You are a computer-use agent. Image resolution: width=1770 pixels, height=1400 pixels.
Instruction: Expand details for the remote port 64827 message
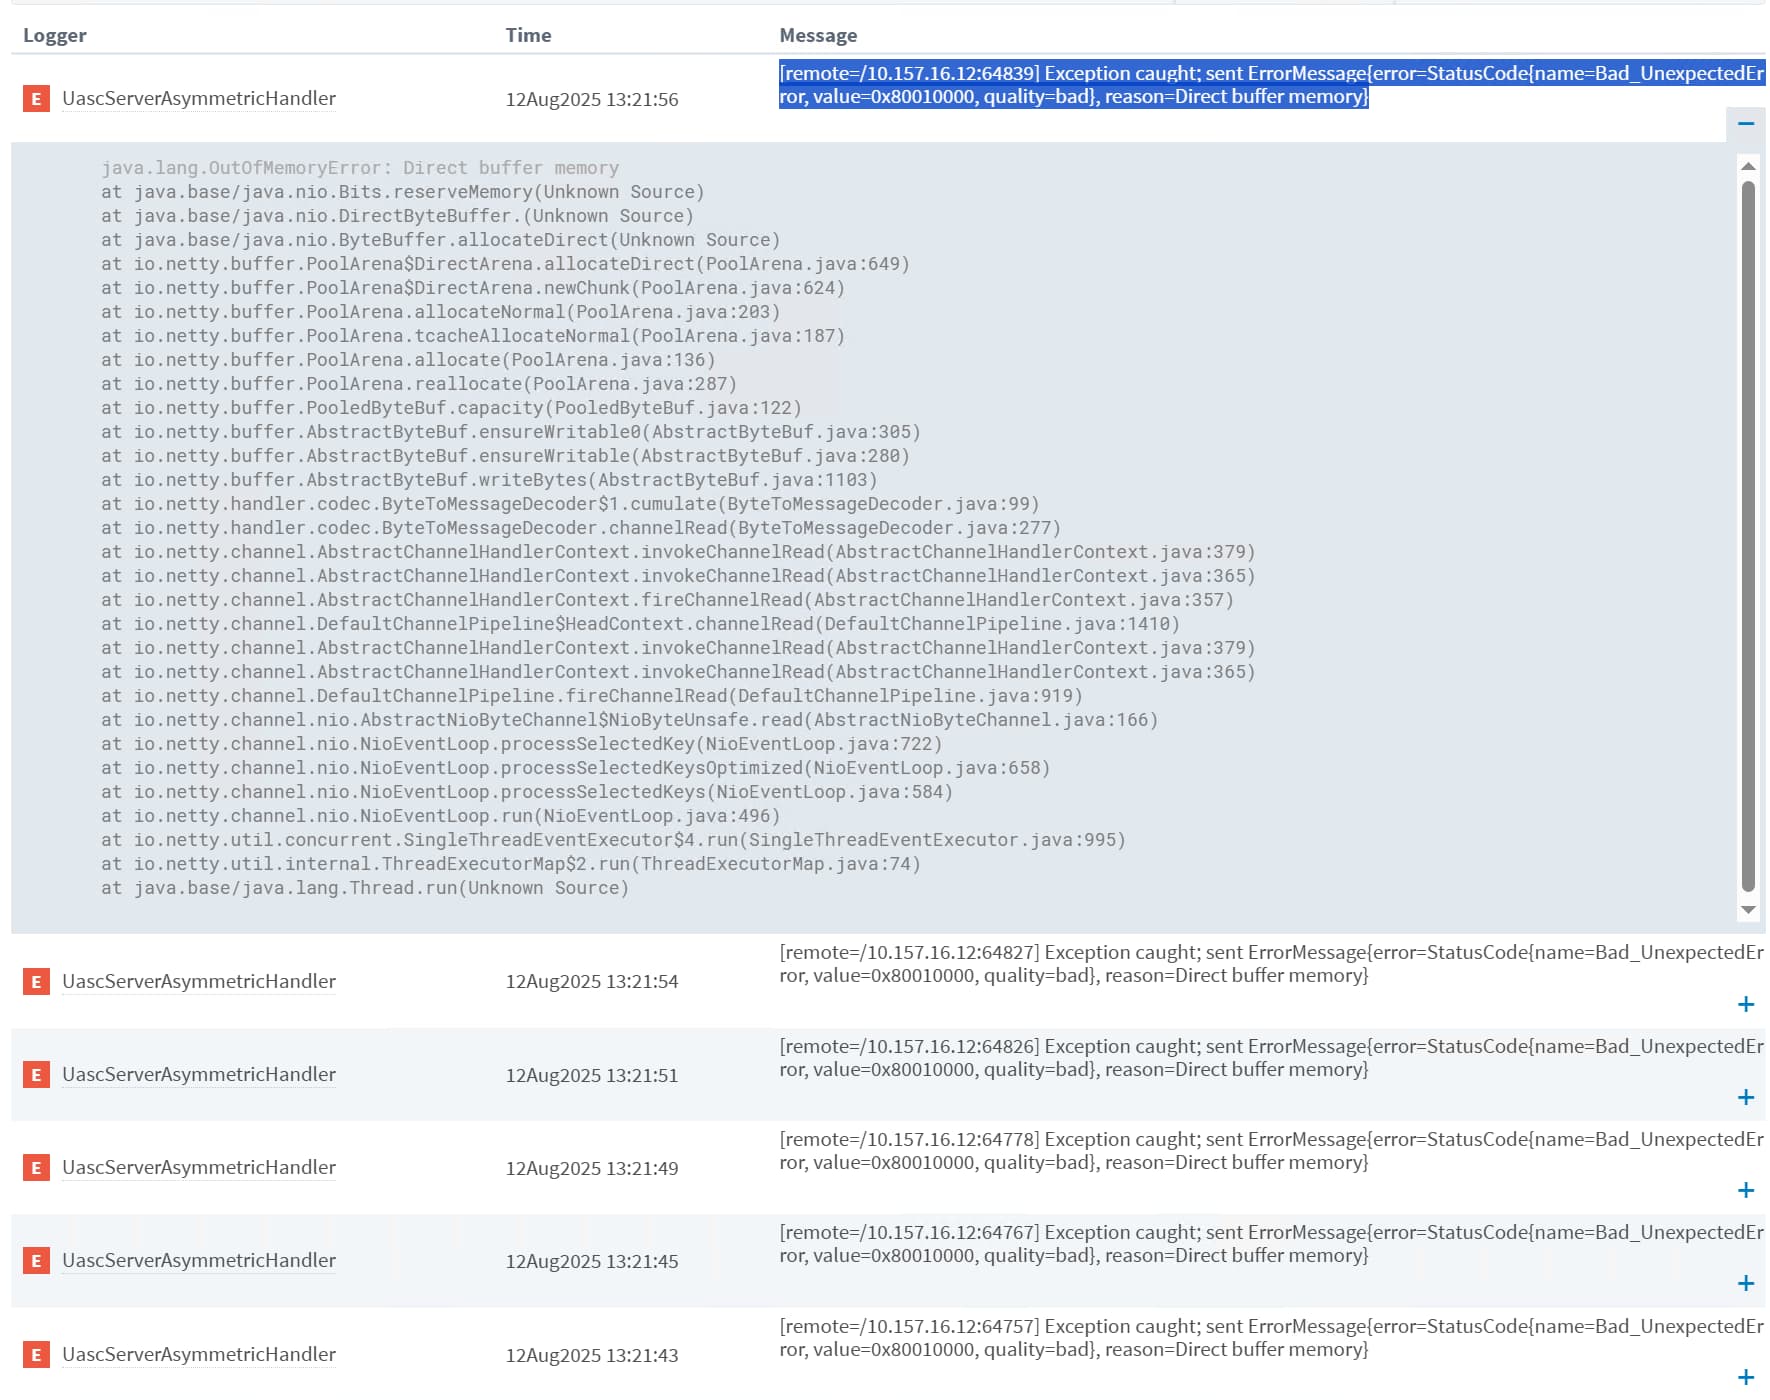pos(1746,1004)
